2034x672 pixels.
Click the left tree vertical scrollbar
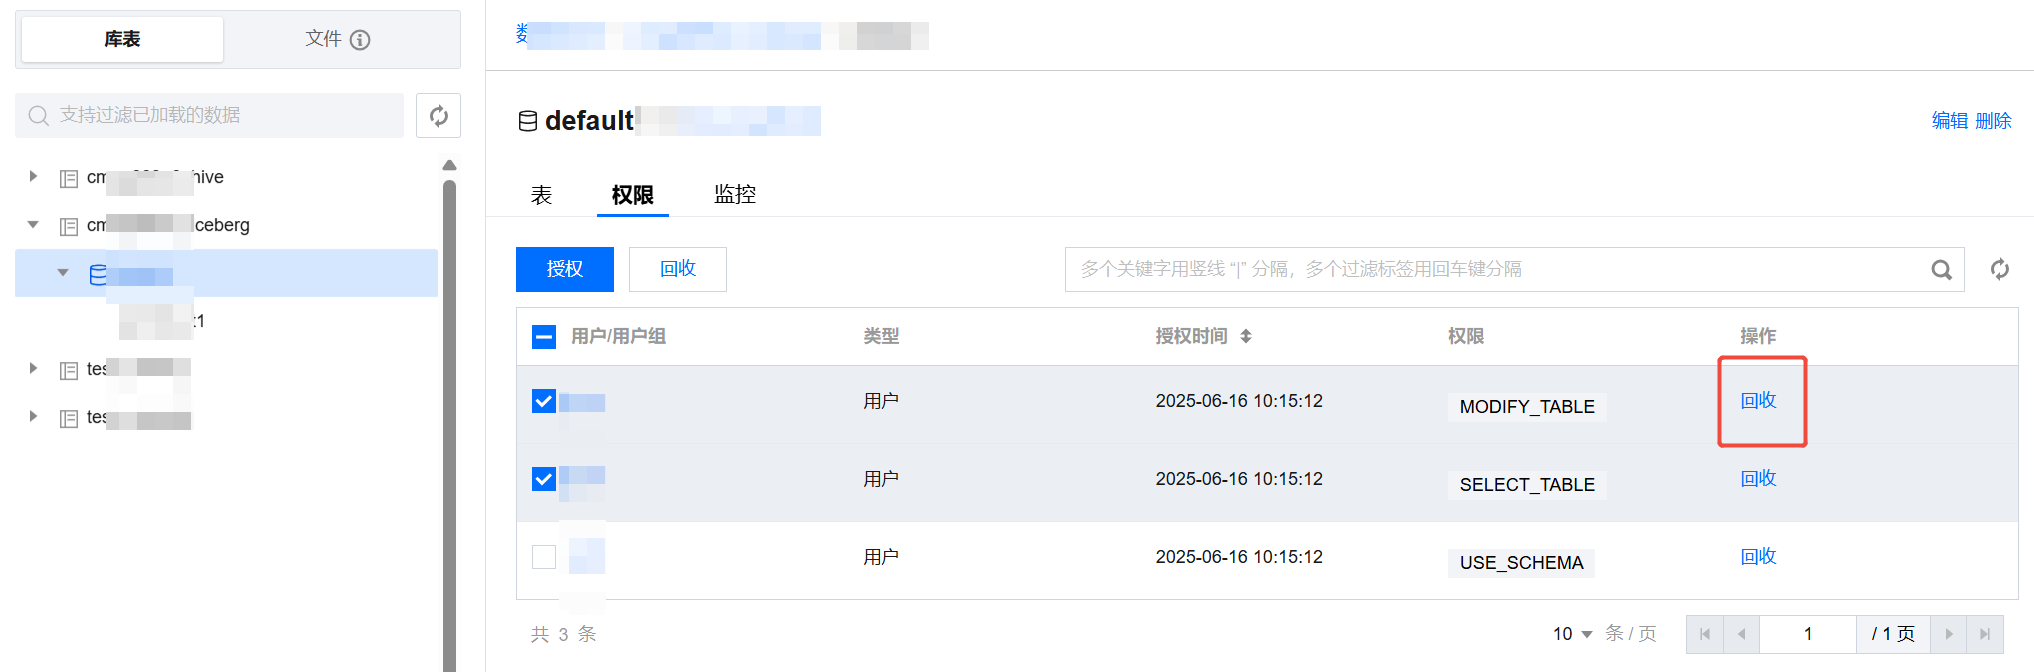pos(449,420)
